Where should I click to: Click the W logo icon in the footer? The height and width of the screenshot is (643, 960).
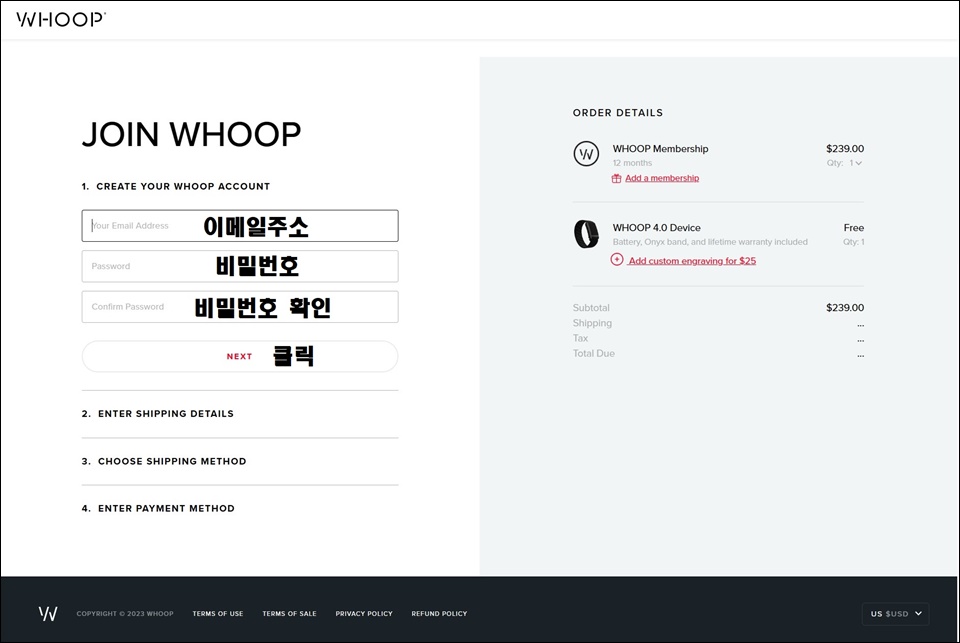(48, 614)
